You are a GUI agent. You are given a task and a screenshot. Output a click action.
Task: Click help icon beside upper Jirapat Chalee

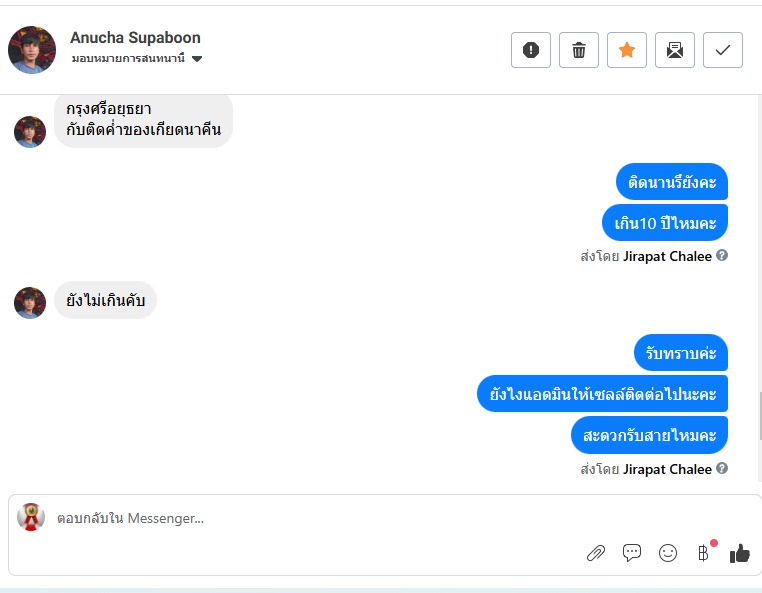pyautogui.click(x=722, y=255)
